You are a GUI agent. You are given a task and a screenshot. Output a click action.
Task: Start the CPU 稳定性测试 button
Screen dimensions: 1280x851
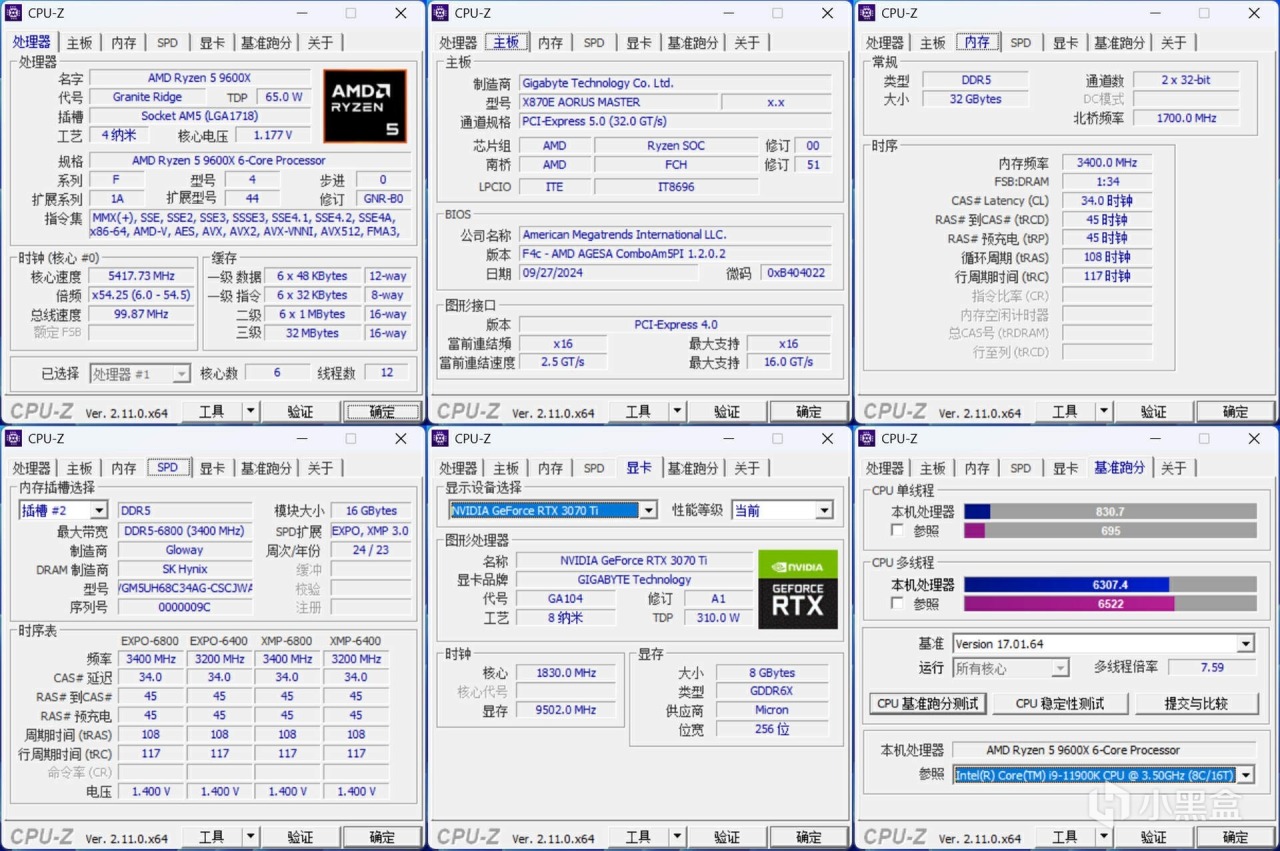coord(1060,703)
